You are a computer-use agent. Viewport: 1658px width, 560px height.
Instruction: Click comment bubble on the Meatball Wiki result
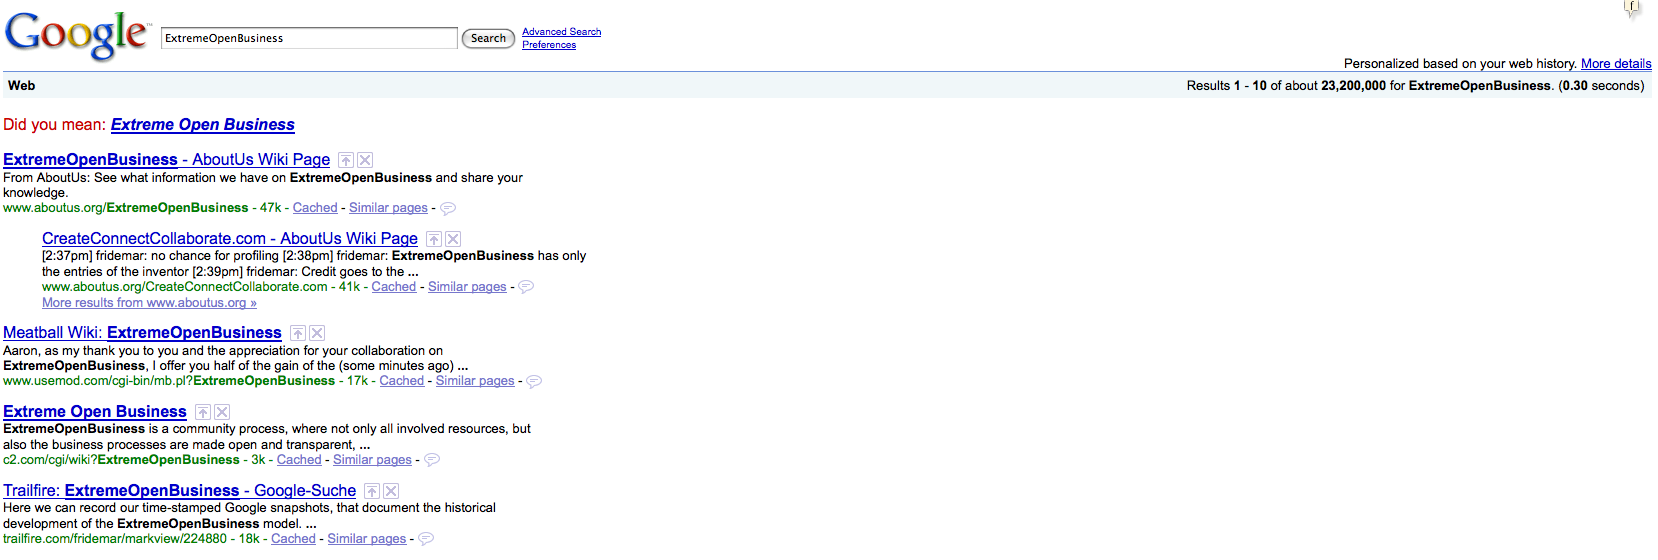tap(534, 381)
